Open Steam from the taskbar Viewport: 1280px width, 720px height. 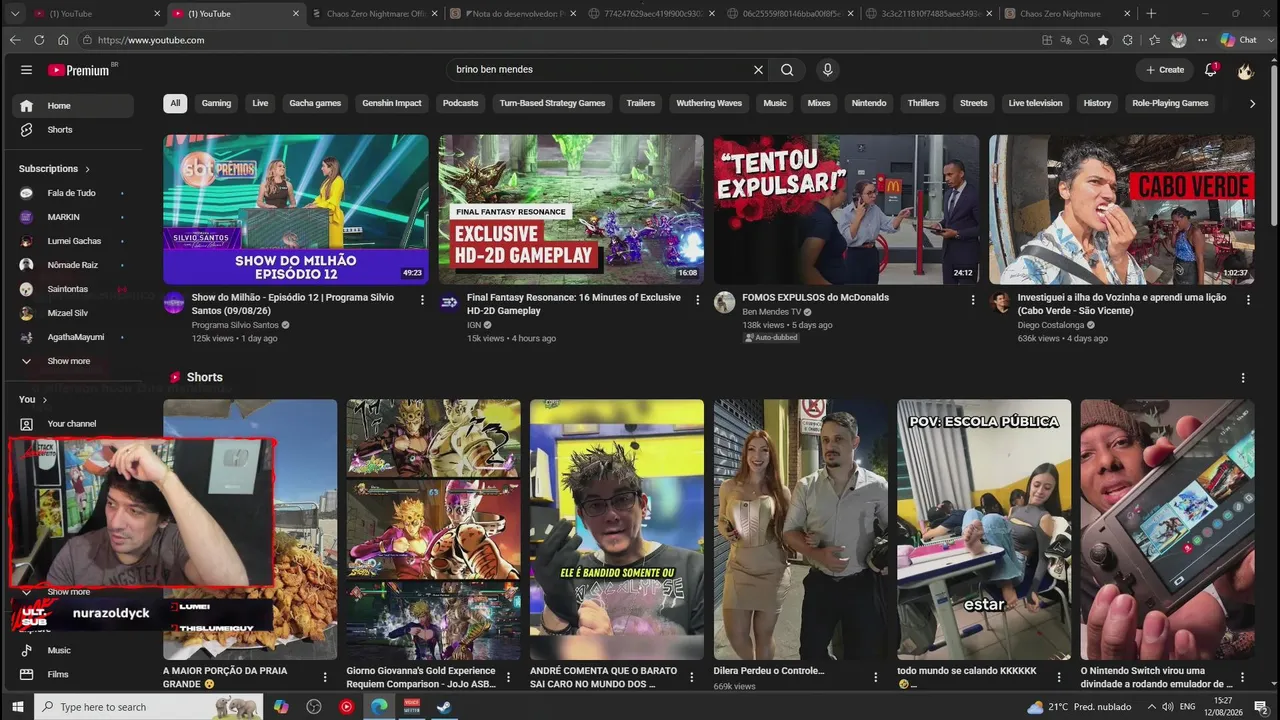point(443,707)
